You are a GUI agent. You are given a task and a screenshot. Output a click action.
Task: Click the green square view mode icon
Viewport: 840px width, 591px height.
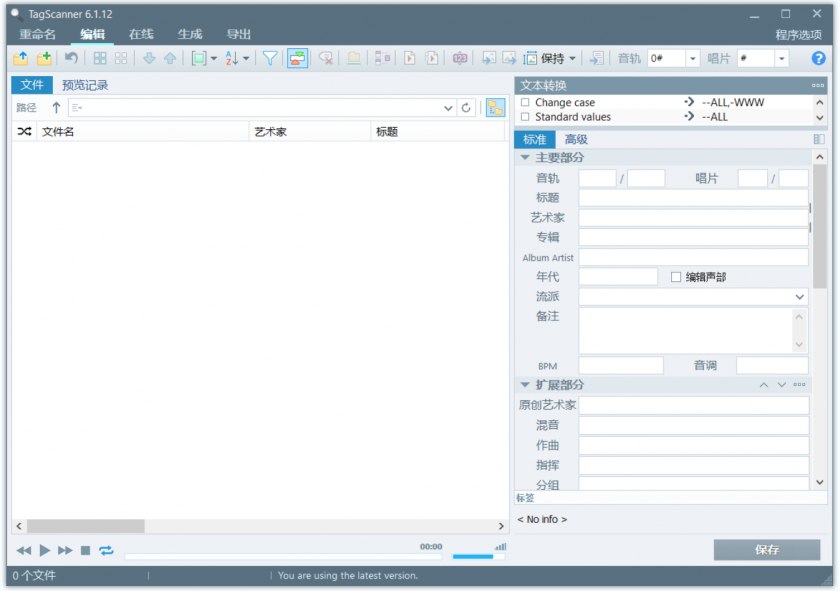pos(199,58)
